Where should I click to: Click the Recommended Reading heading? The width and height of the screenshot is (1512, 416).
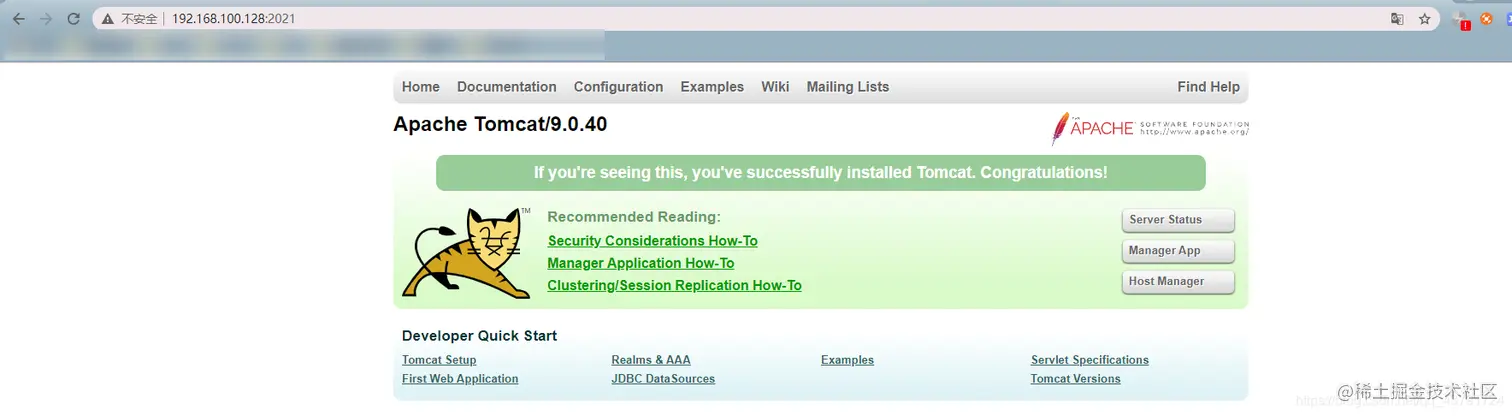point(634,217)
